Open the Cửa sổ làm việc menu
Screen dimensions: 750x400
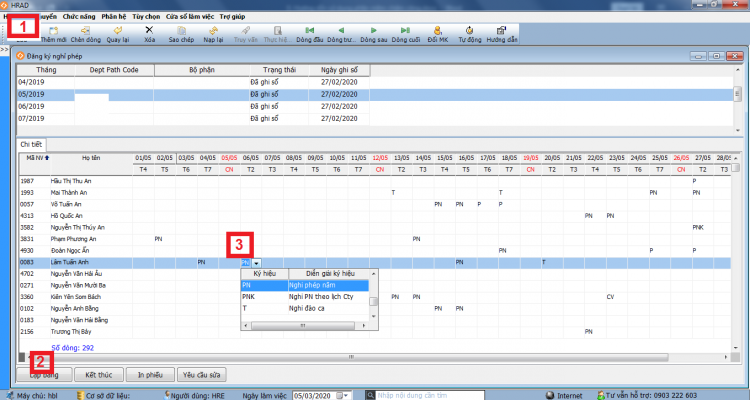[190, 16]
